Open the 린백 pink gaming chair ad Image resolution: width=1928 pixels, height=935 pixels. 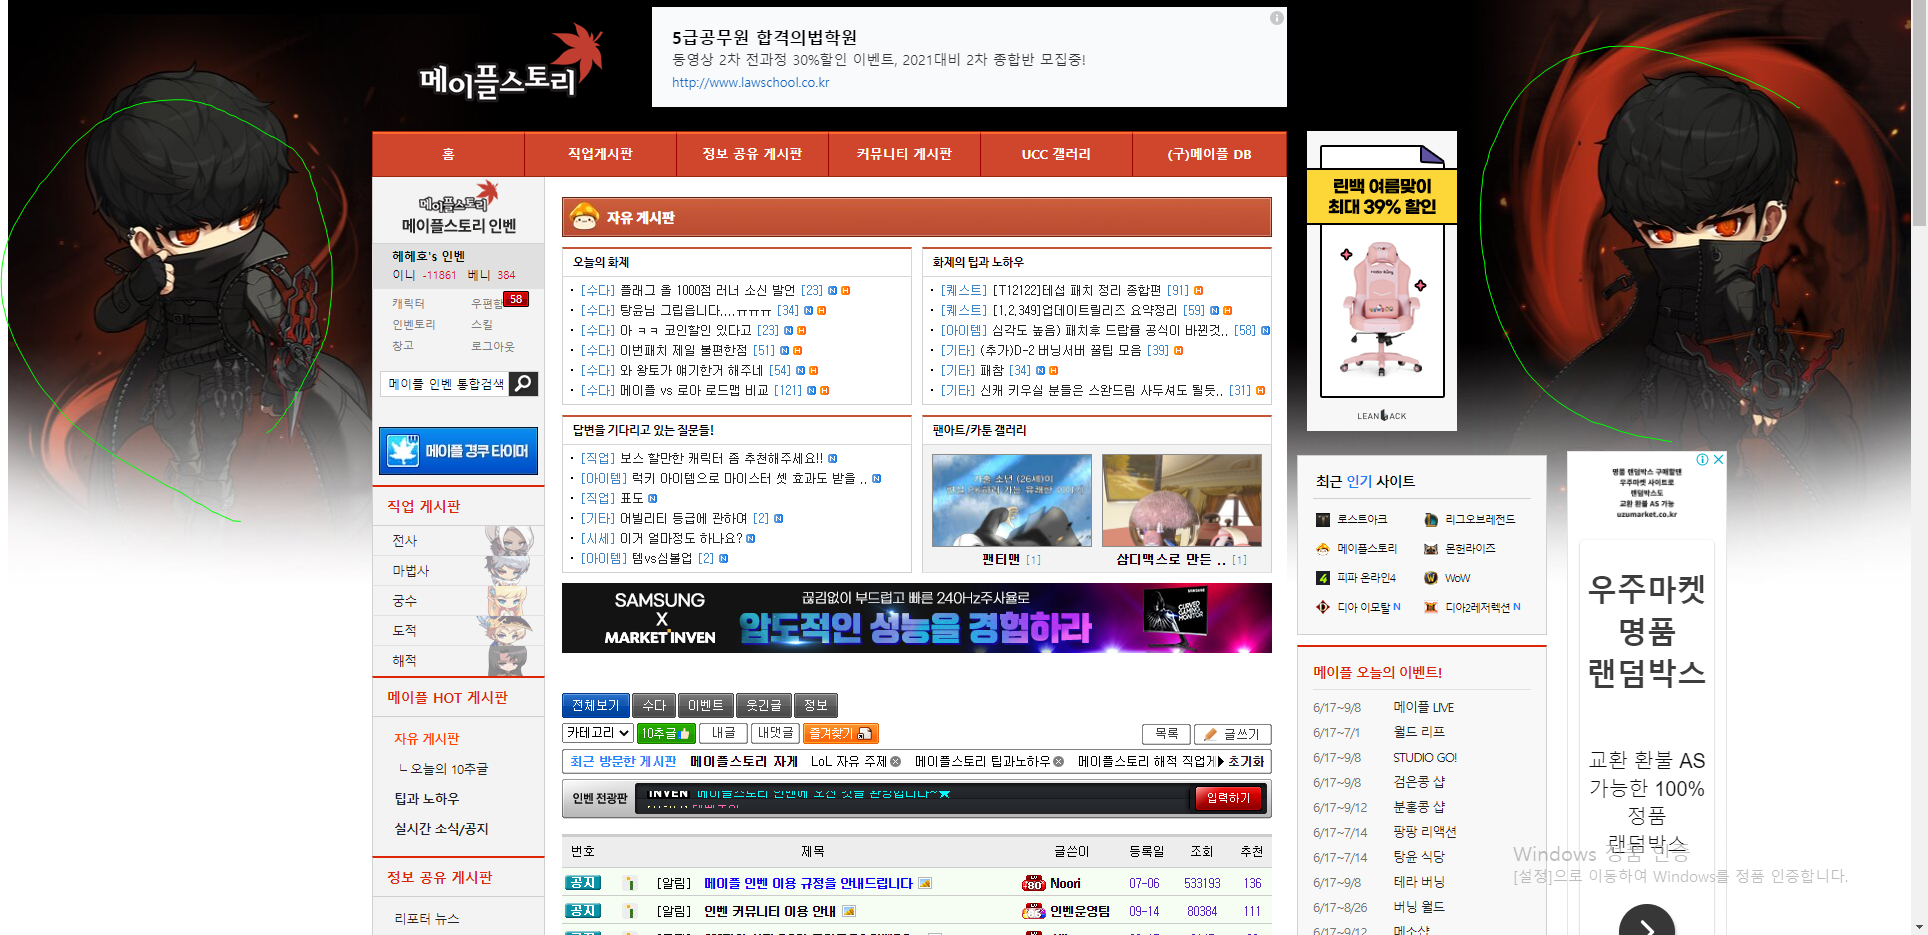tap(1382, 281)
